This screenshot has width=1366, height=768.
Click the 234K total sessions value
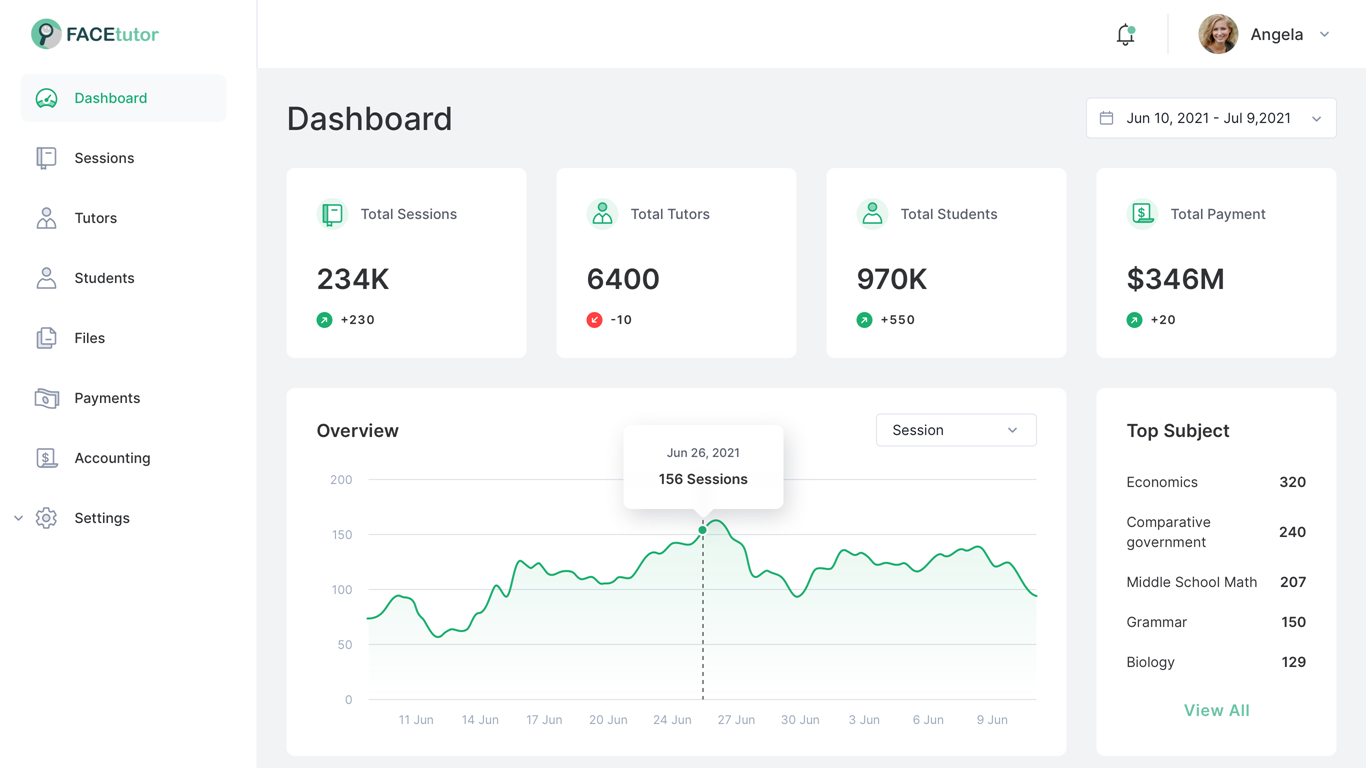point(353,279)
